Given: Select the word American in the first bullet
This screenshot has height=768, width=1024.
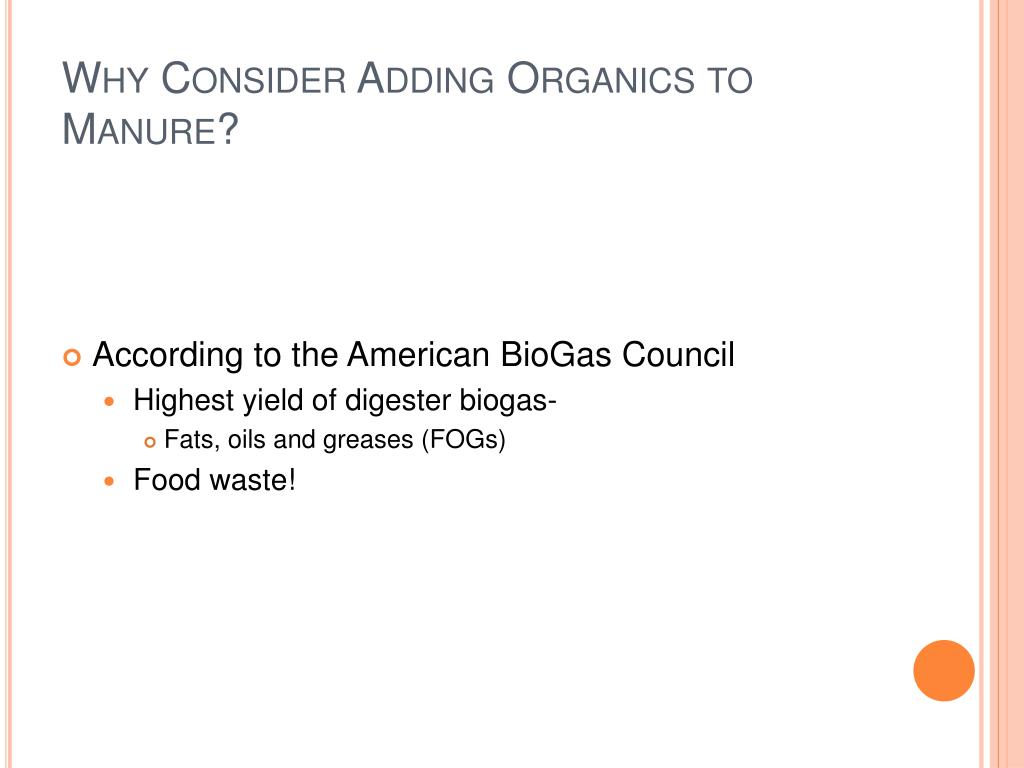Looking at the screenshot, I should click(x=418, y=355).
